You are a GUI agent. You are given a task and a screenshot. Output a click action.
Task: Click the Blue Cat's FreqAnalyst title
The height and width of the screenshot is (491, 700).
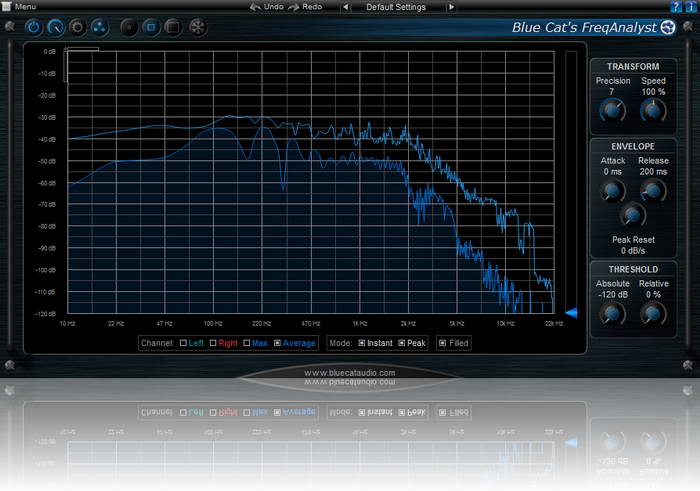pyautogui.click(x=584, y=27)
